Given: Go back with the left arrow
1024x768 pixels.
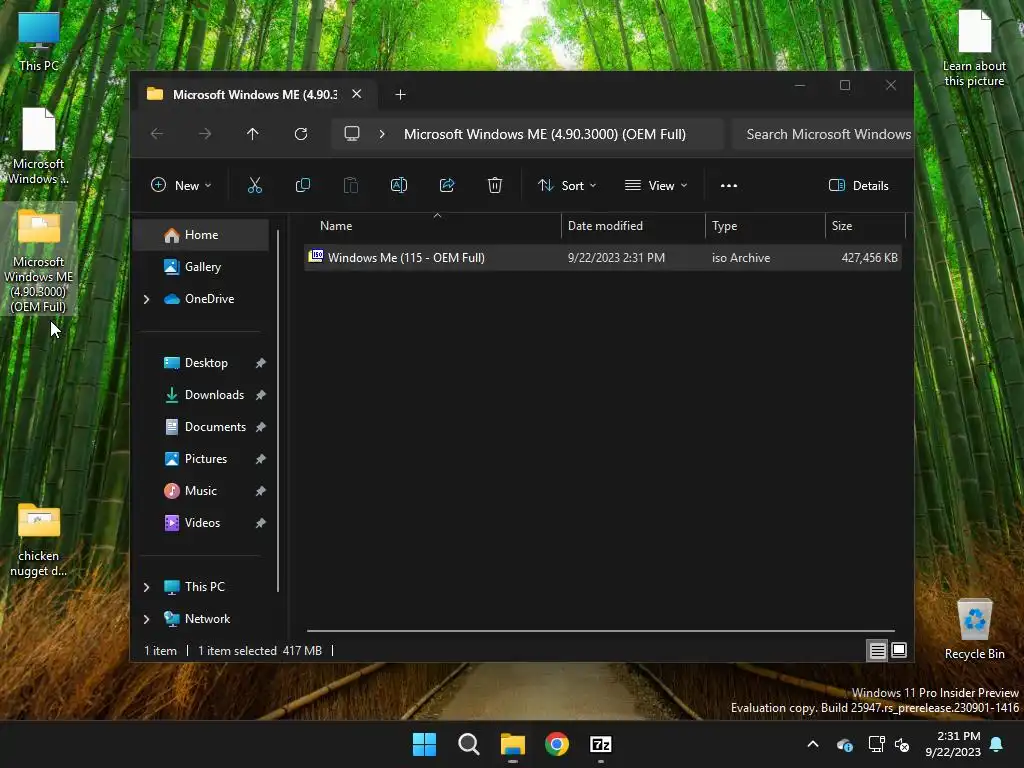Looking at the screenshot, I should click(x=157, y=134).
